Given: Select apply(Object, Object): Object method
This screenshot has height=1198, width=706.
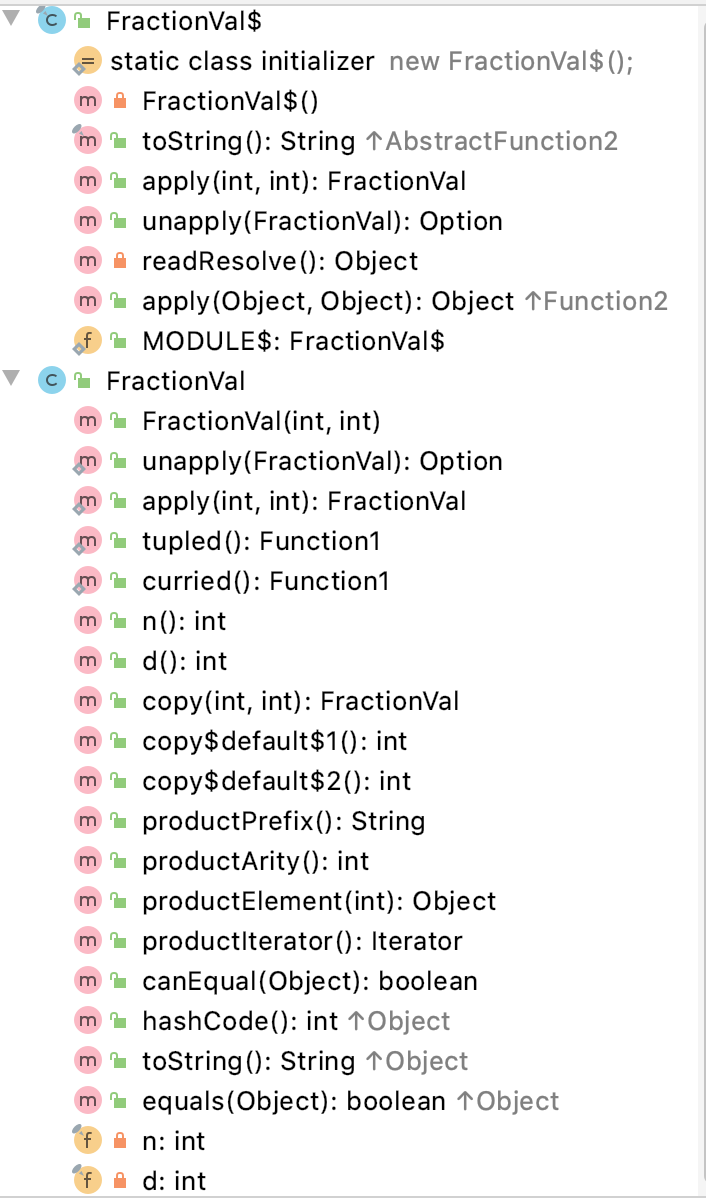Looking at the screenshot, I should pos(405,301).
